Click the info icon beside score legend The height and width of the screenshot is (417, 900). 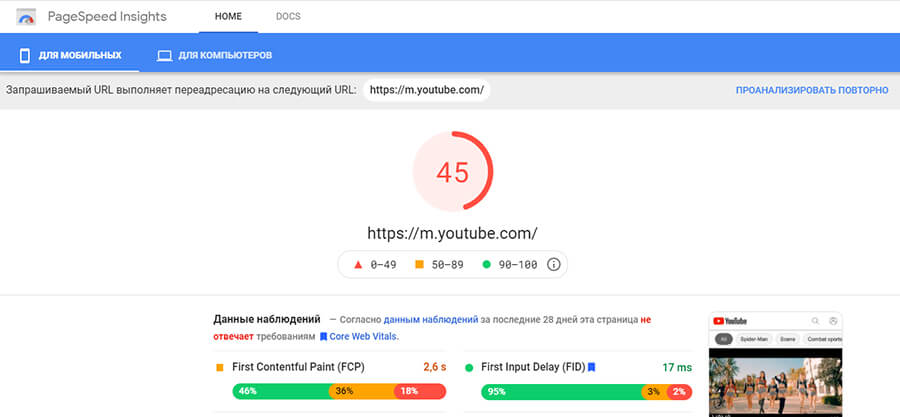tap(553, 265)
